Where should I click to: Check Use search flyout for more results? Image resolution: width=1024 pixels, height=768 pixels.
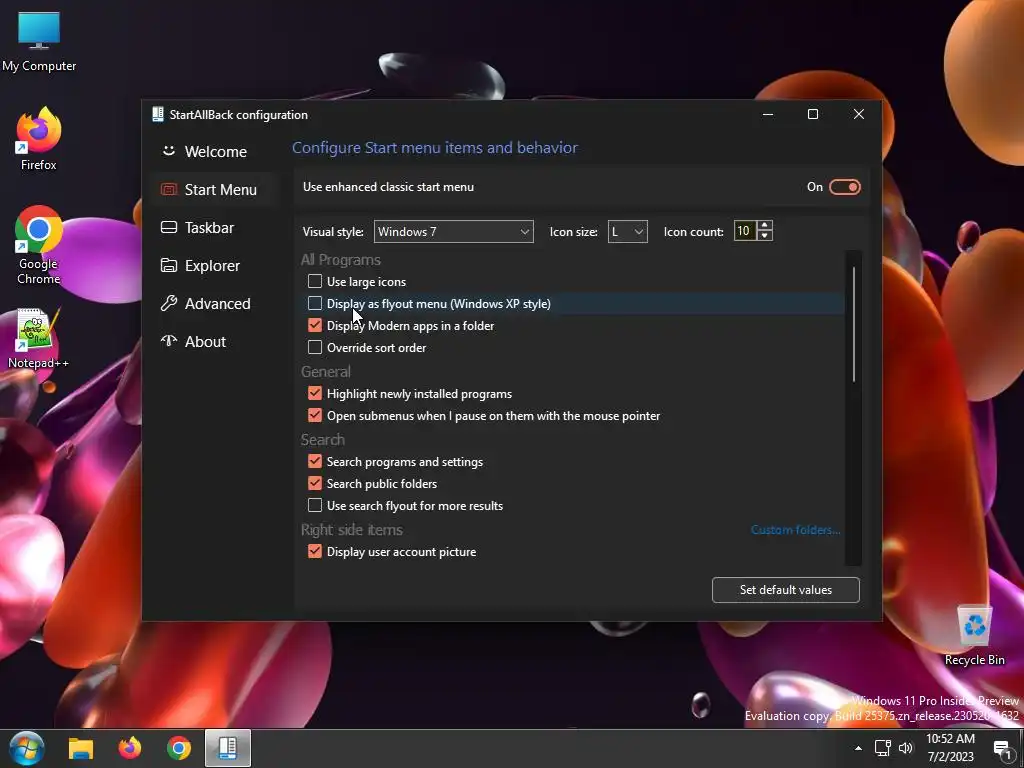pos(315,505)
